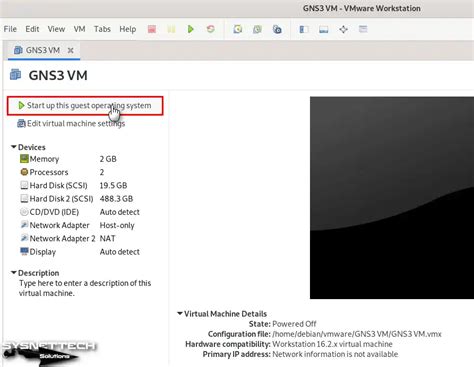Open the VM menu
The image size is (474, 367).
point(79,29)
